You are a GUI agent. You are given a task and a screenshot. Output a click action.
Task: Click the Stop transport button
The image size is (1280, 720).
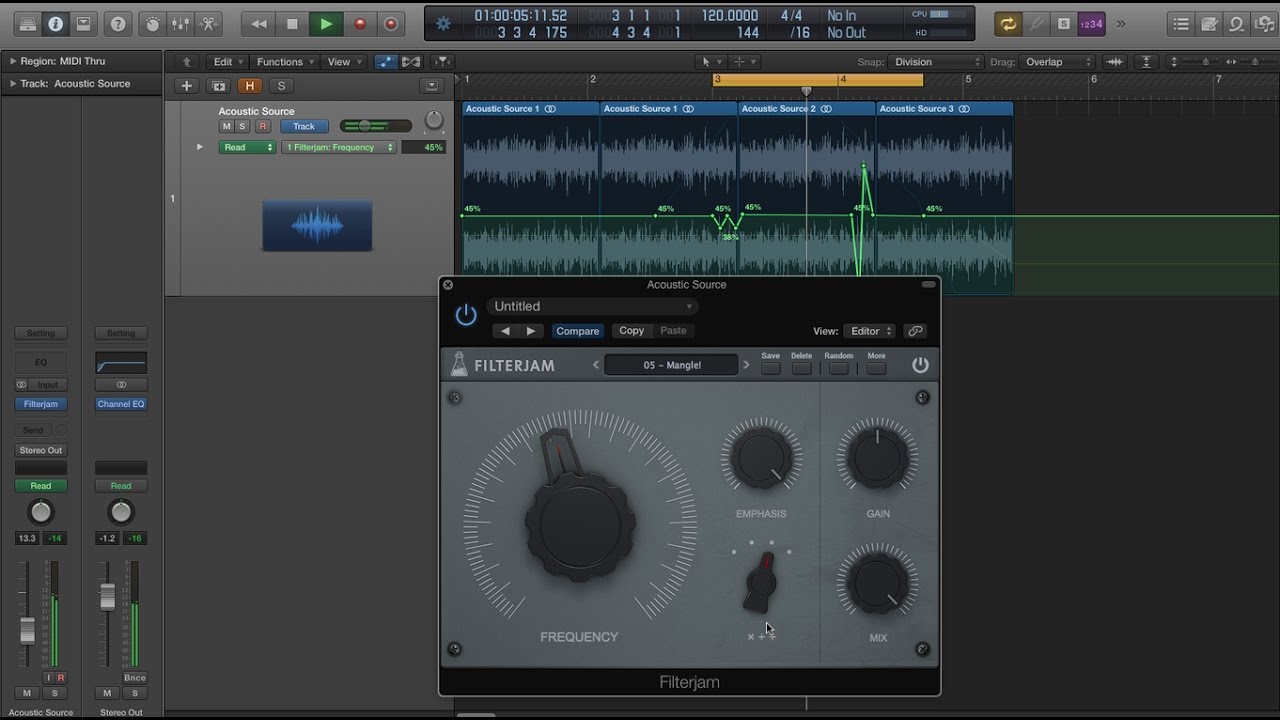click(x=292, y=24)
